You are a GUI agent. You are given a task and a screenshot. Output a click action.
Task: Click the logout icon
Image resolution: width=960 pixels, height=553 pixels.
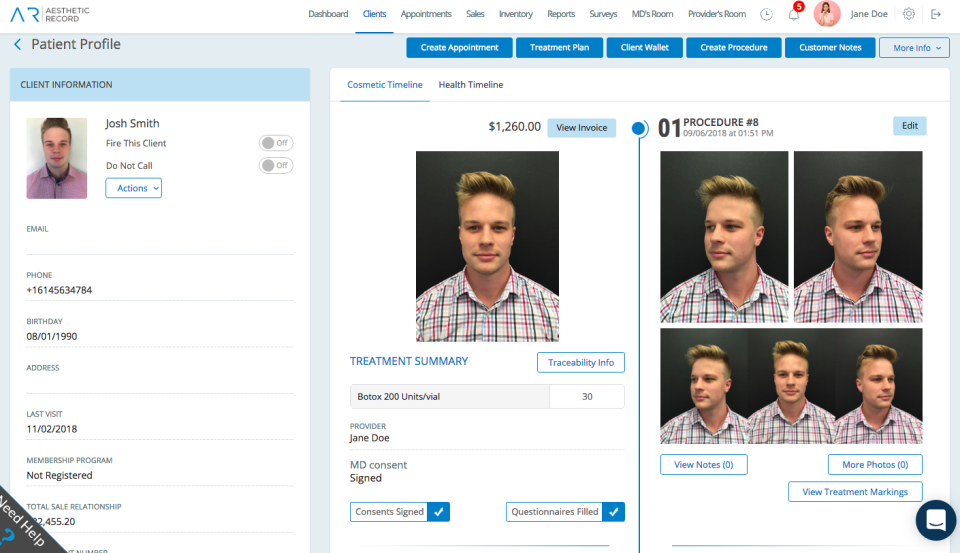(x=936, y=14)
